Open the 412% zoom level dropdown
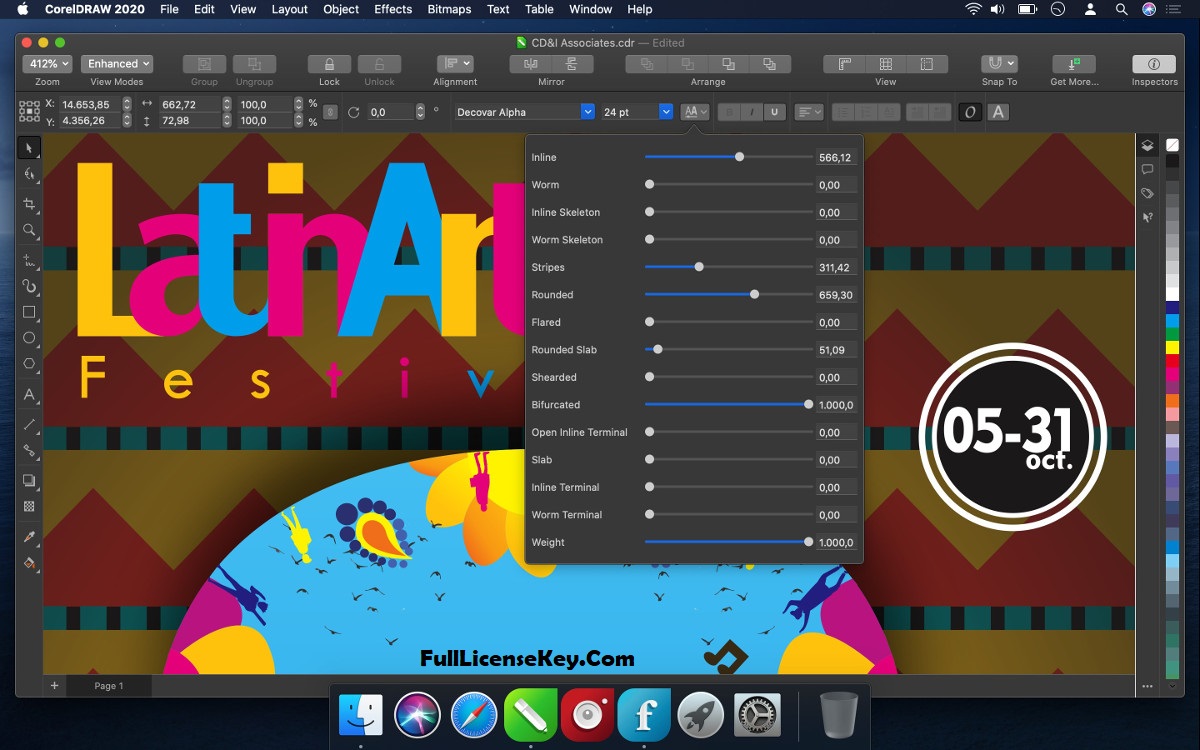Image resolution: width=1200 pixels, height=750 pixels. pyautogui.click(x=47, y=64)
